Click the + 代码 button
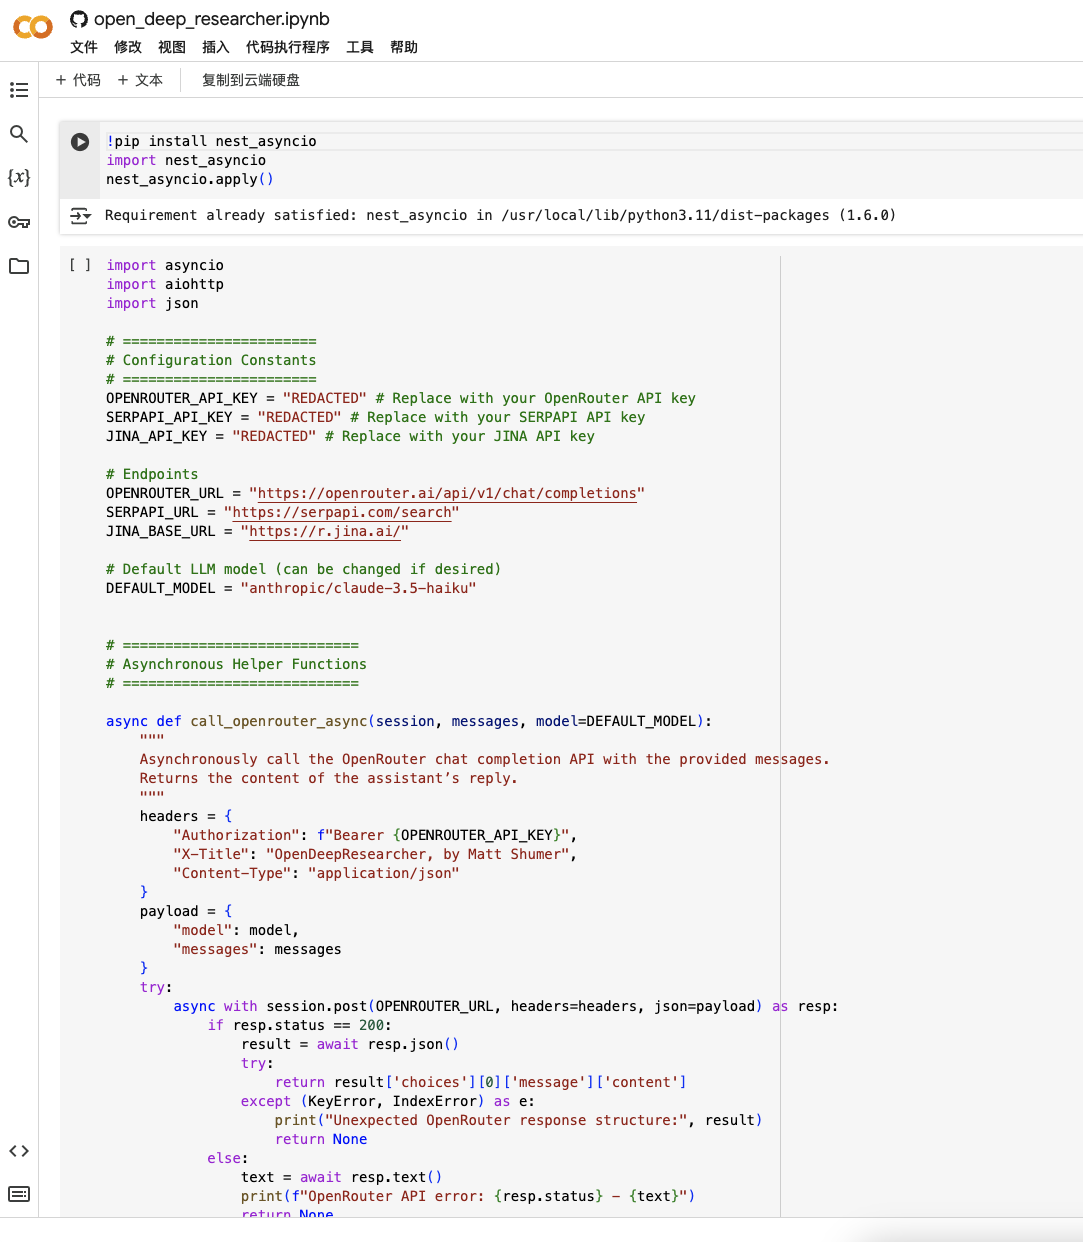The width and height of the screenshot is (1083, 1242). [78, 80]
